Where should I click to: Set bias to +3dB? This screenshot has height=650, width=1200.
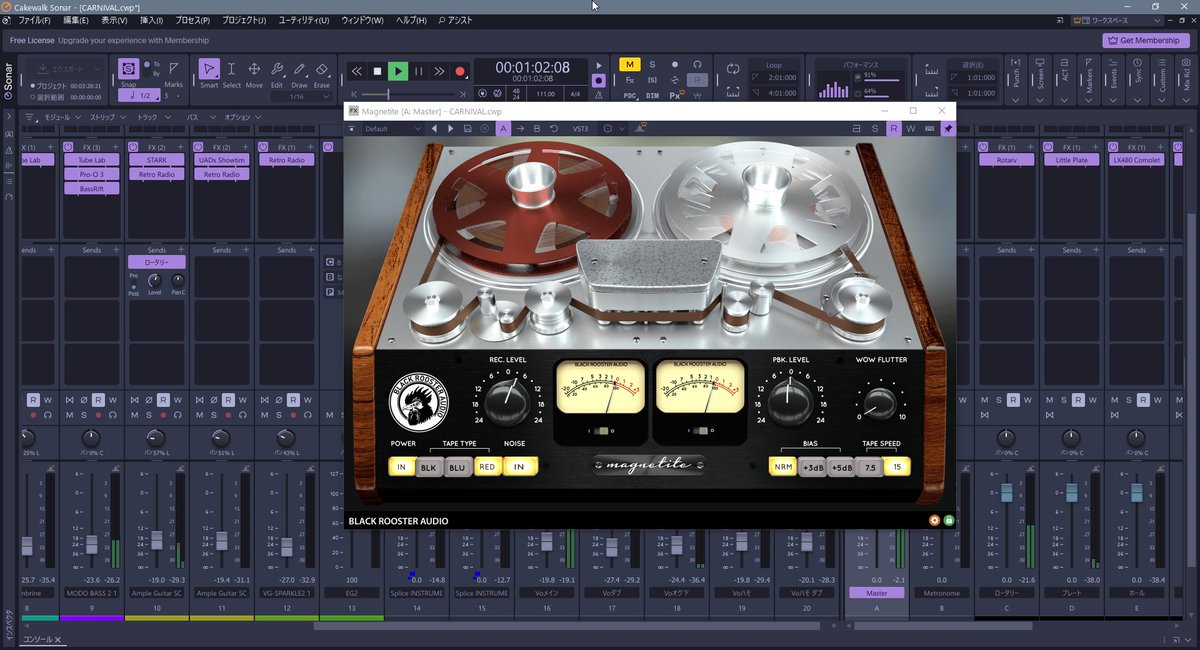point(812,466)
